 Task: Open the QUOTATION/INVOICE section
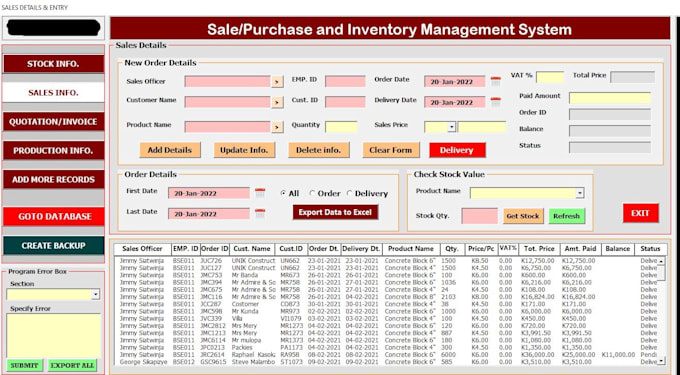click(53, 122)
